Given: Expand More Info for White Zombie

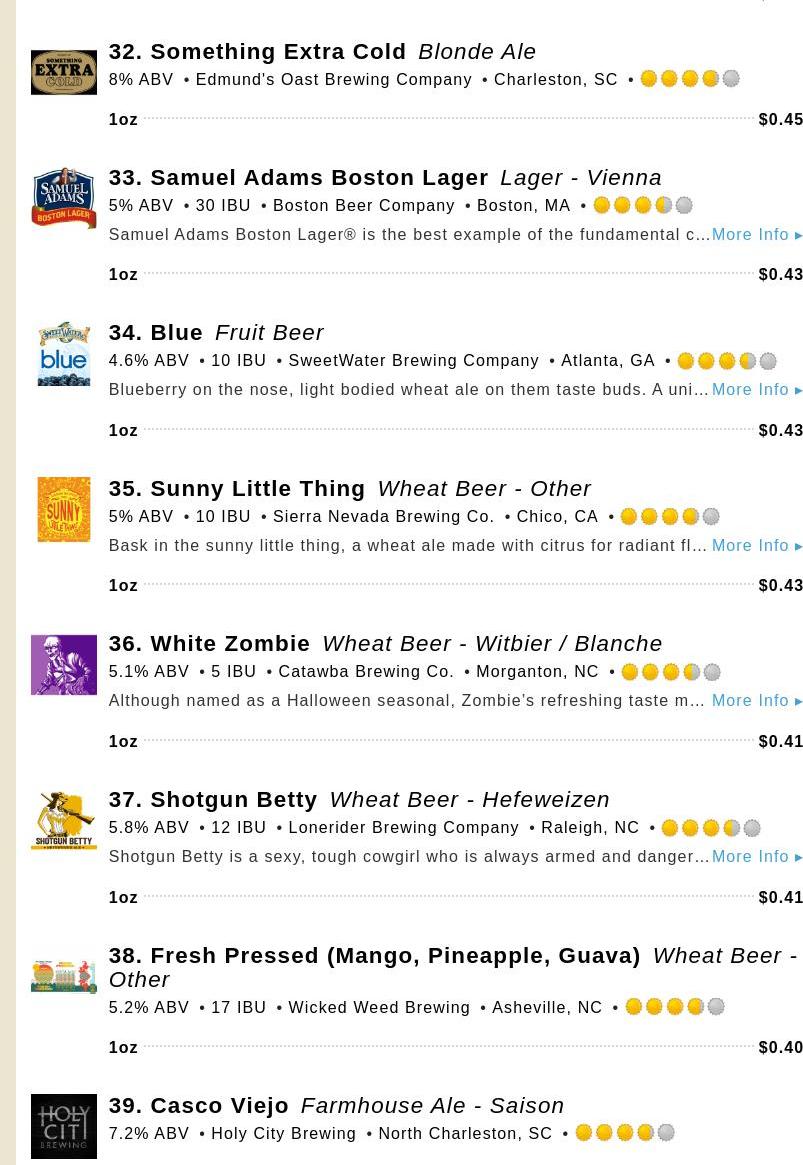Looking at the screenshot, I should pos(757,701).
